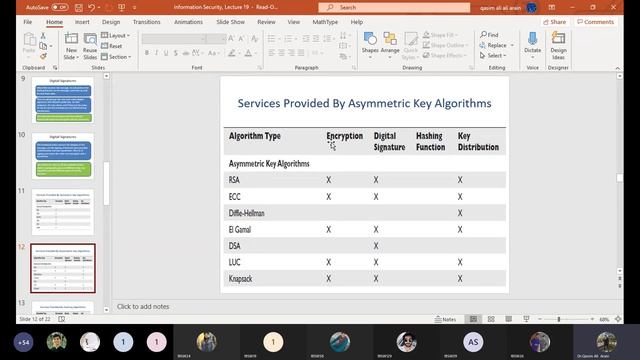Viewport: 640px width, 360px height.
Task: Open the Shapes gallery
Action: (370, 45)
